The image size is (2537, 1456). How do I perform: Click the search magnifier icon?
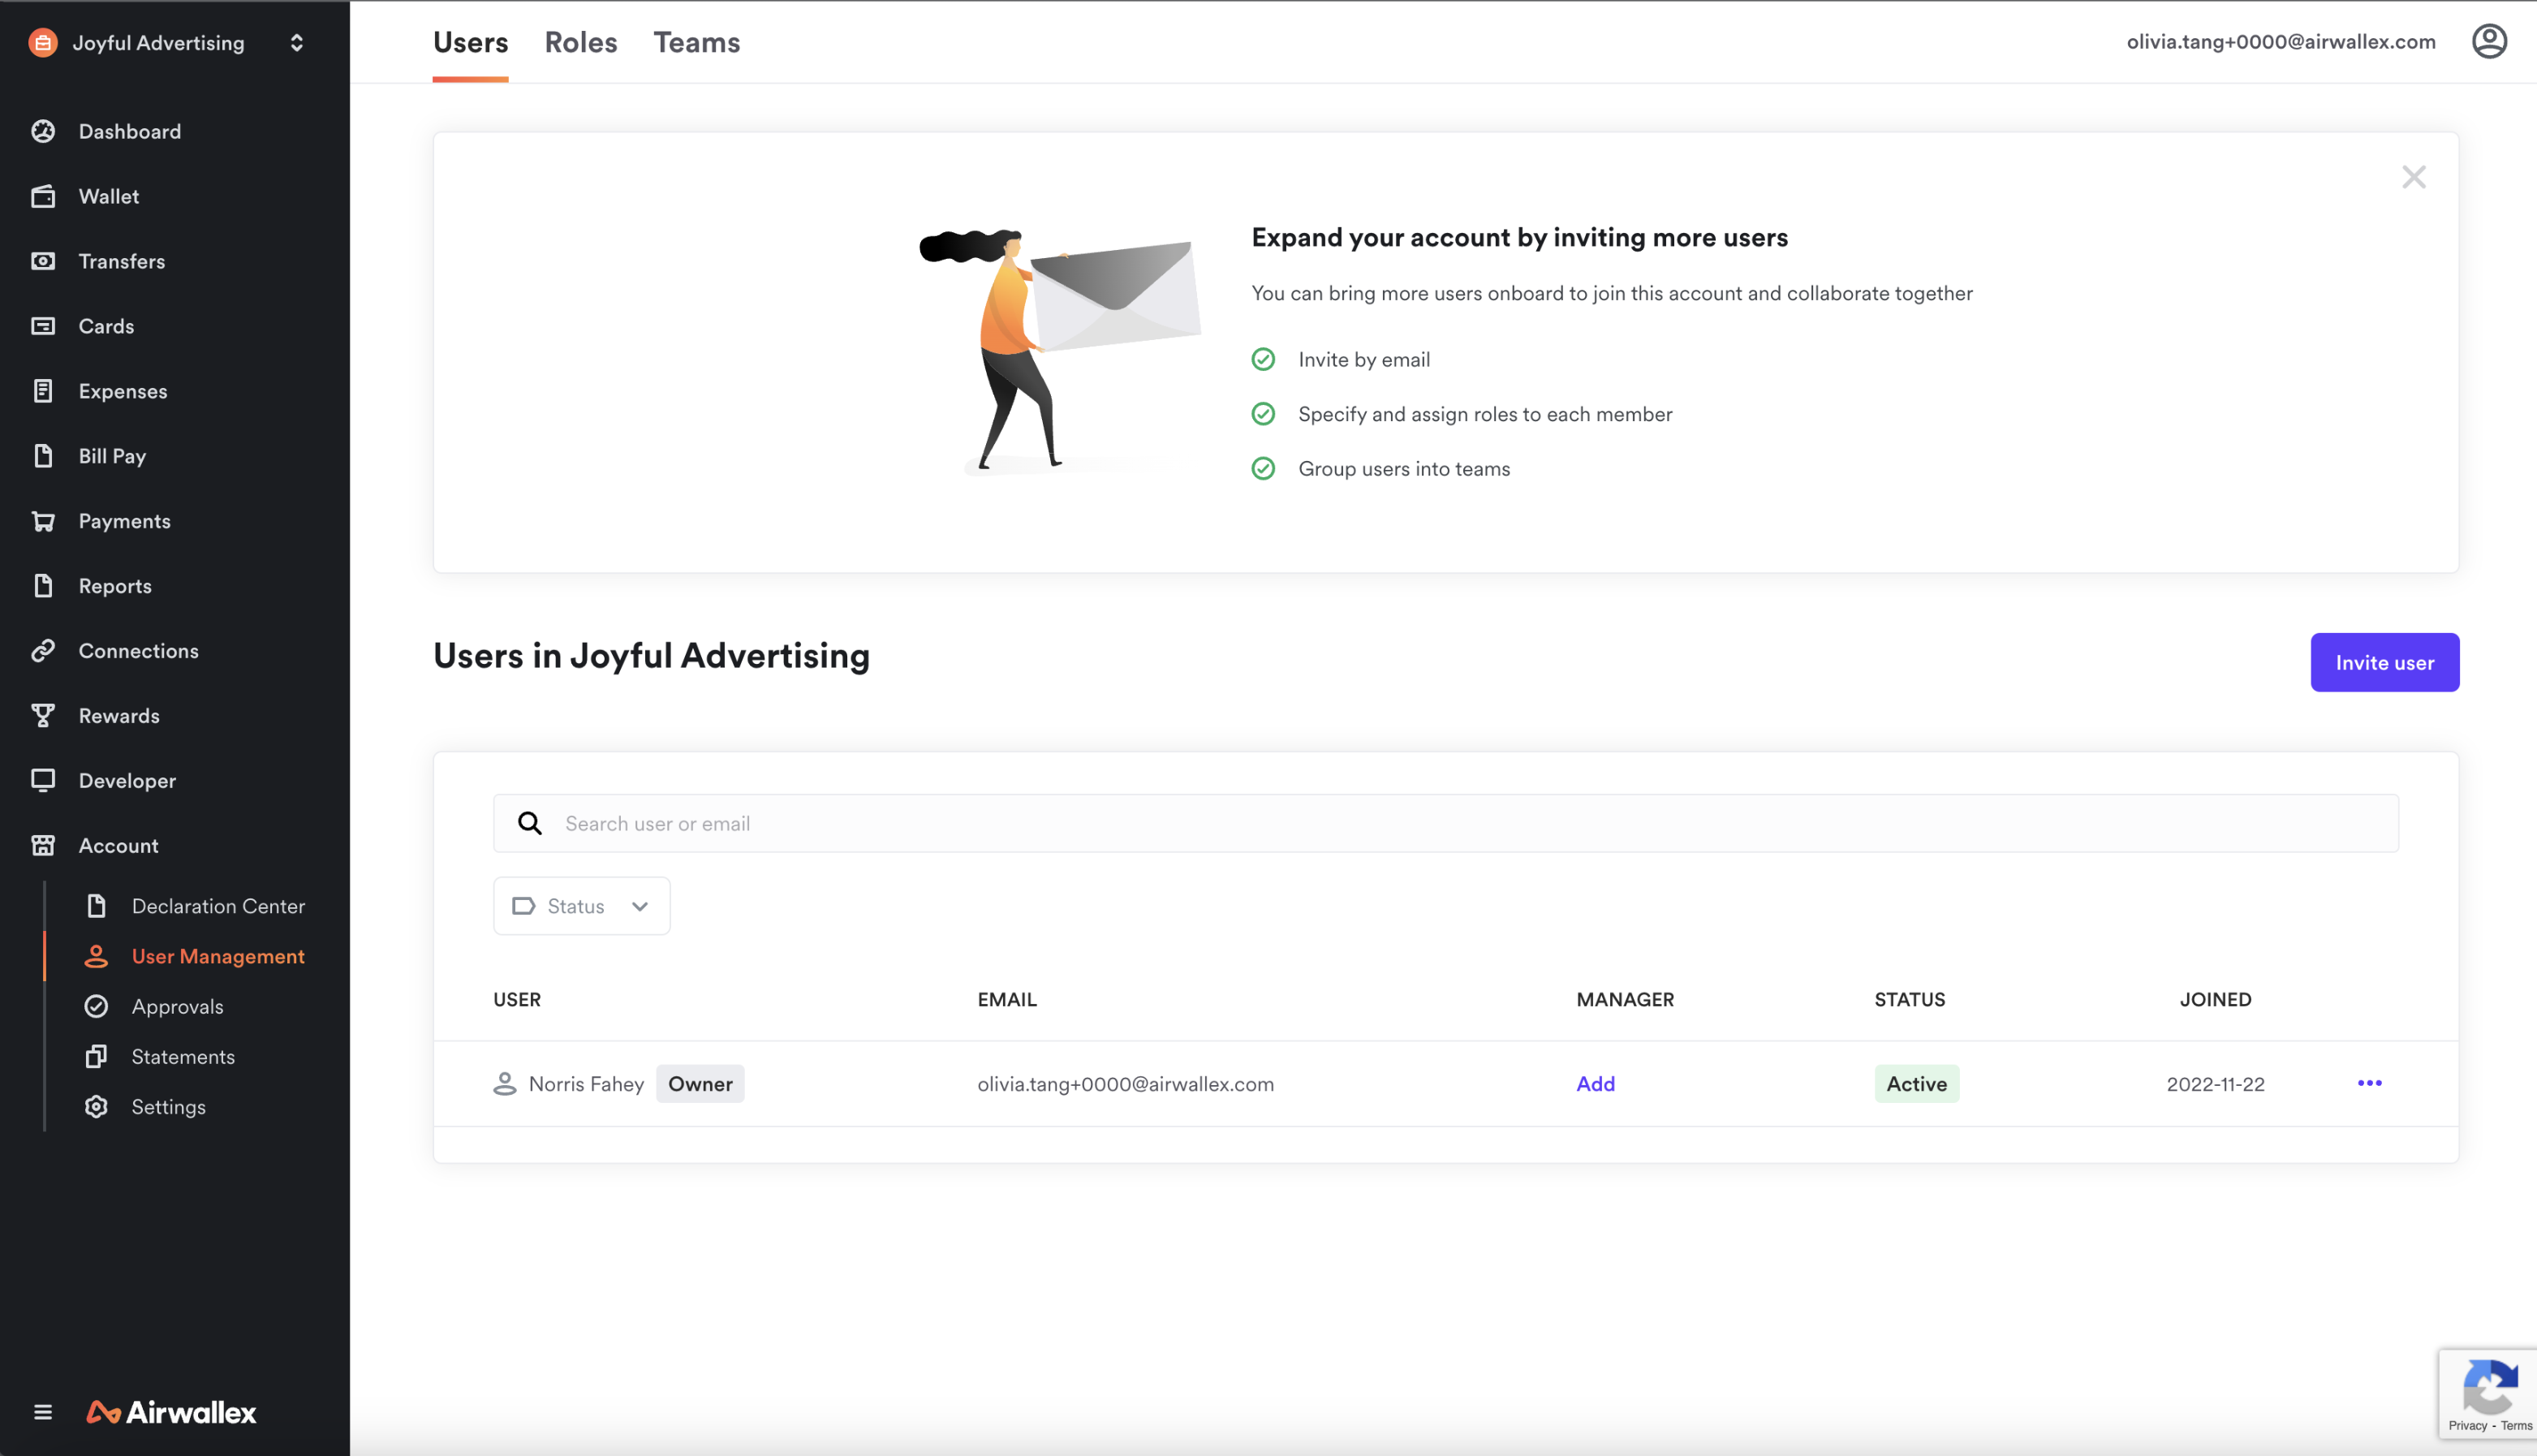530,823
